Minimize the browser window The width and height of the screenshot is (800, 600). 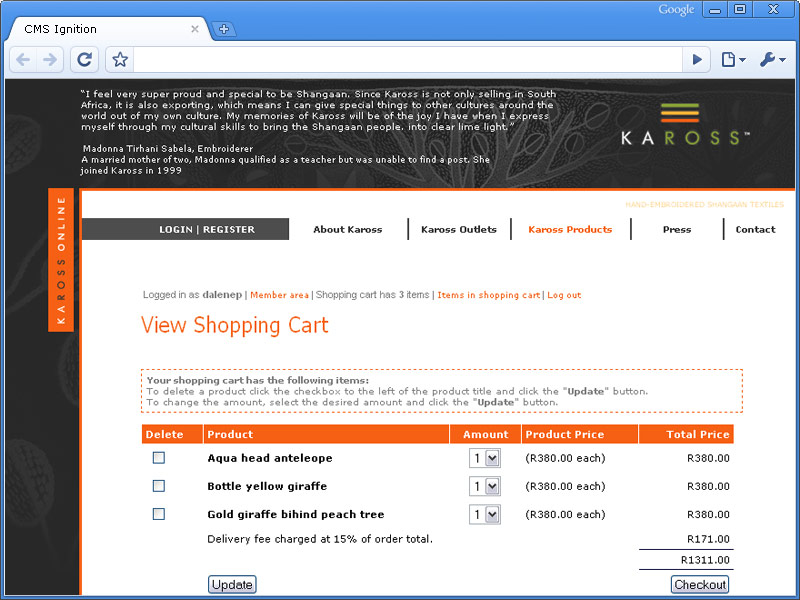(x=715, y=10)
